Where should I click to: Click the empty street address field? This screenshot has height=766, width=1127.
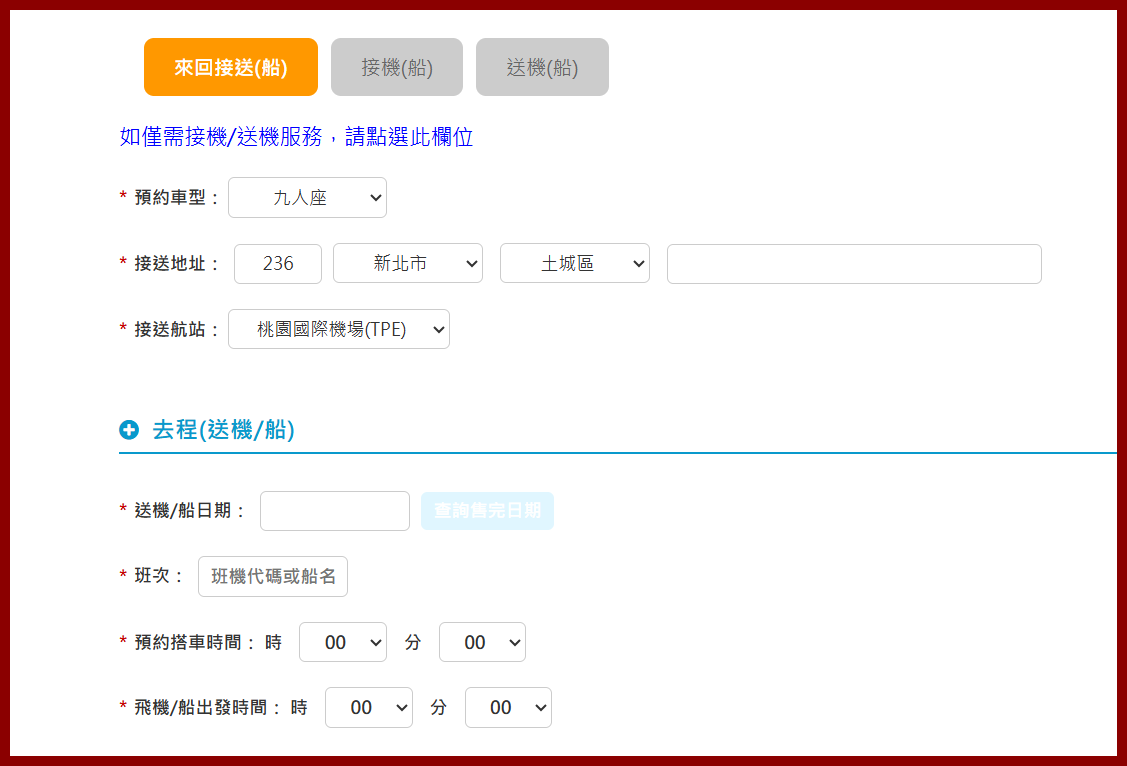[854, 264]
